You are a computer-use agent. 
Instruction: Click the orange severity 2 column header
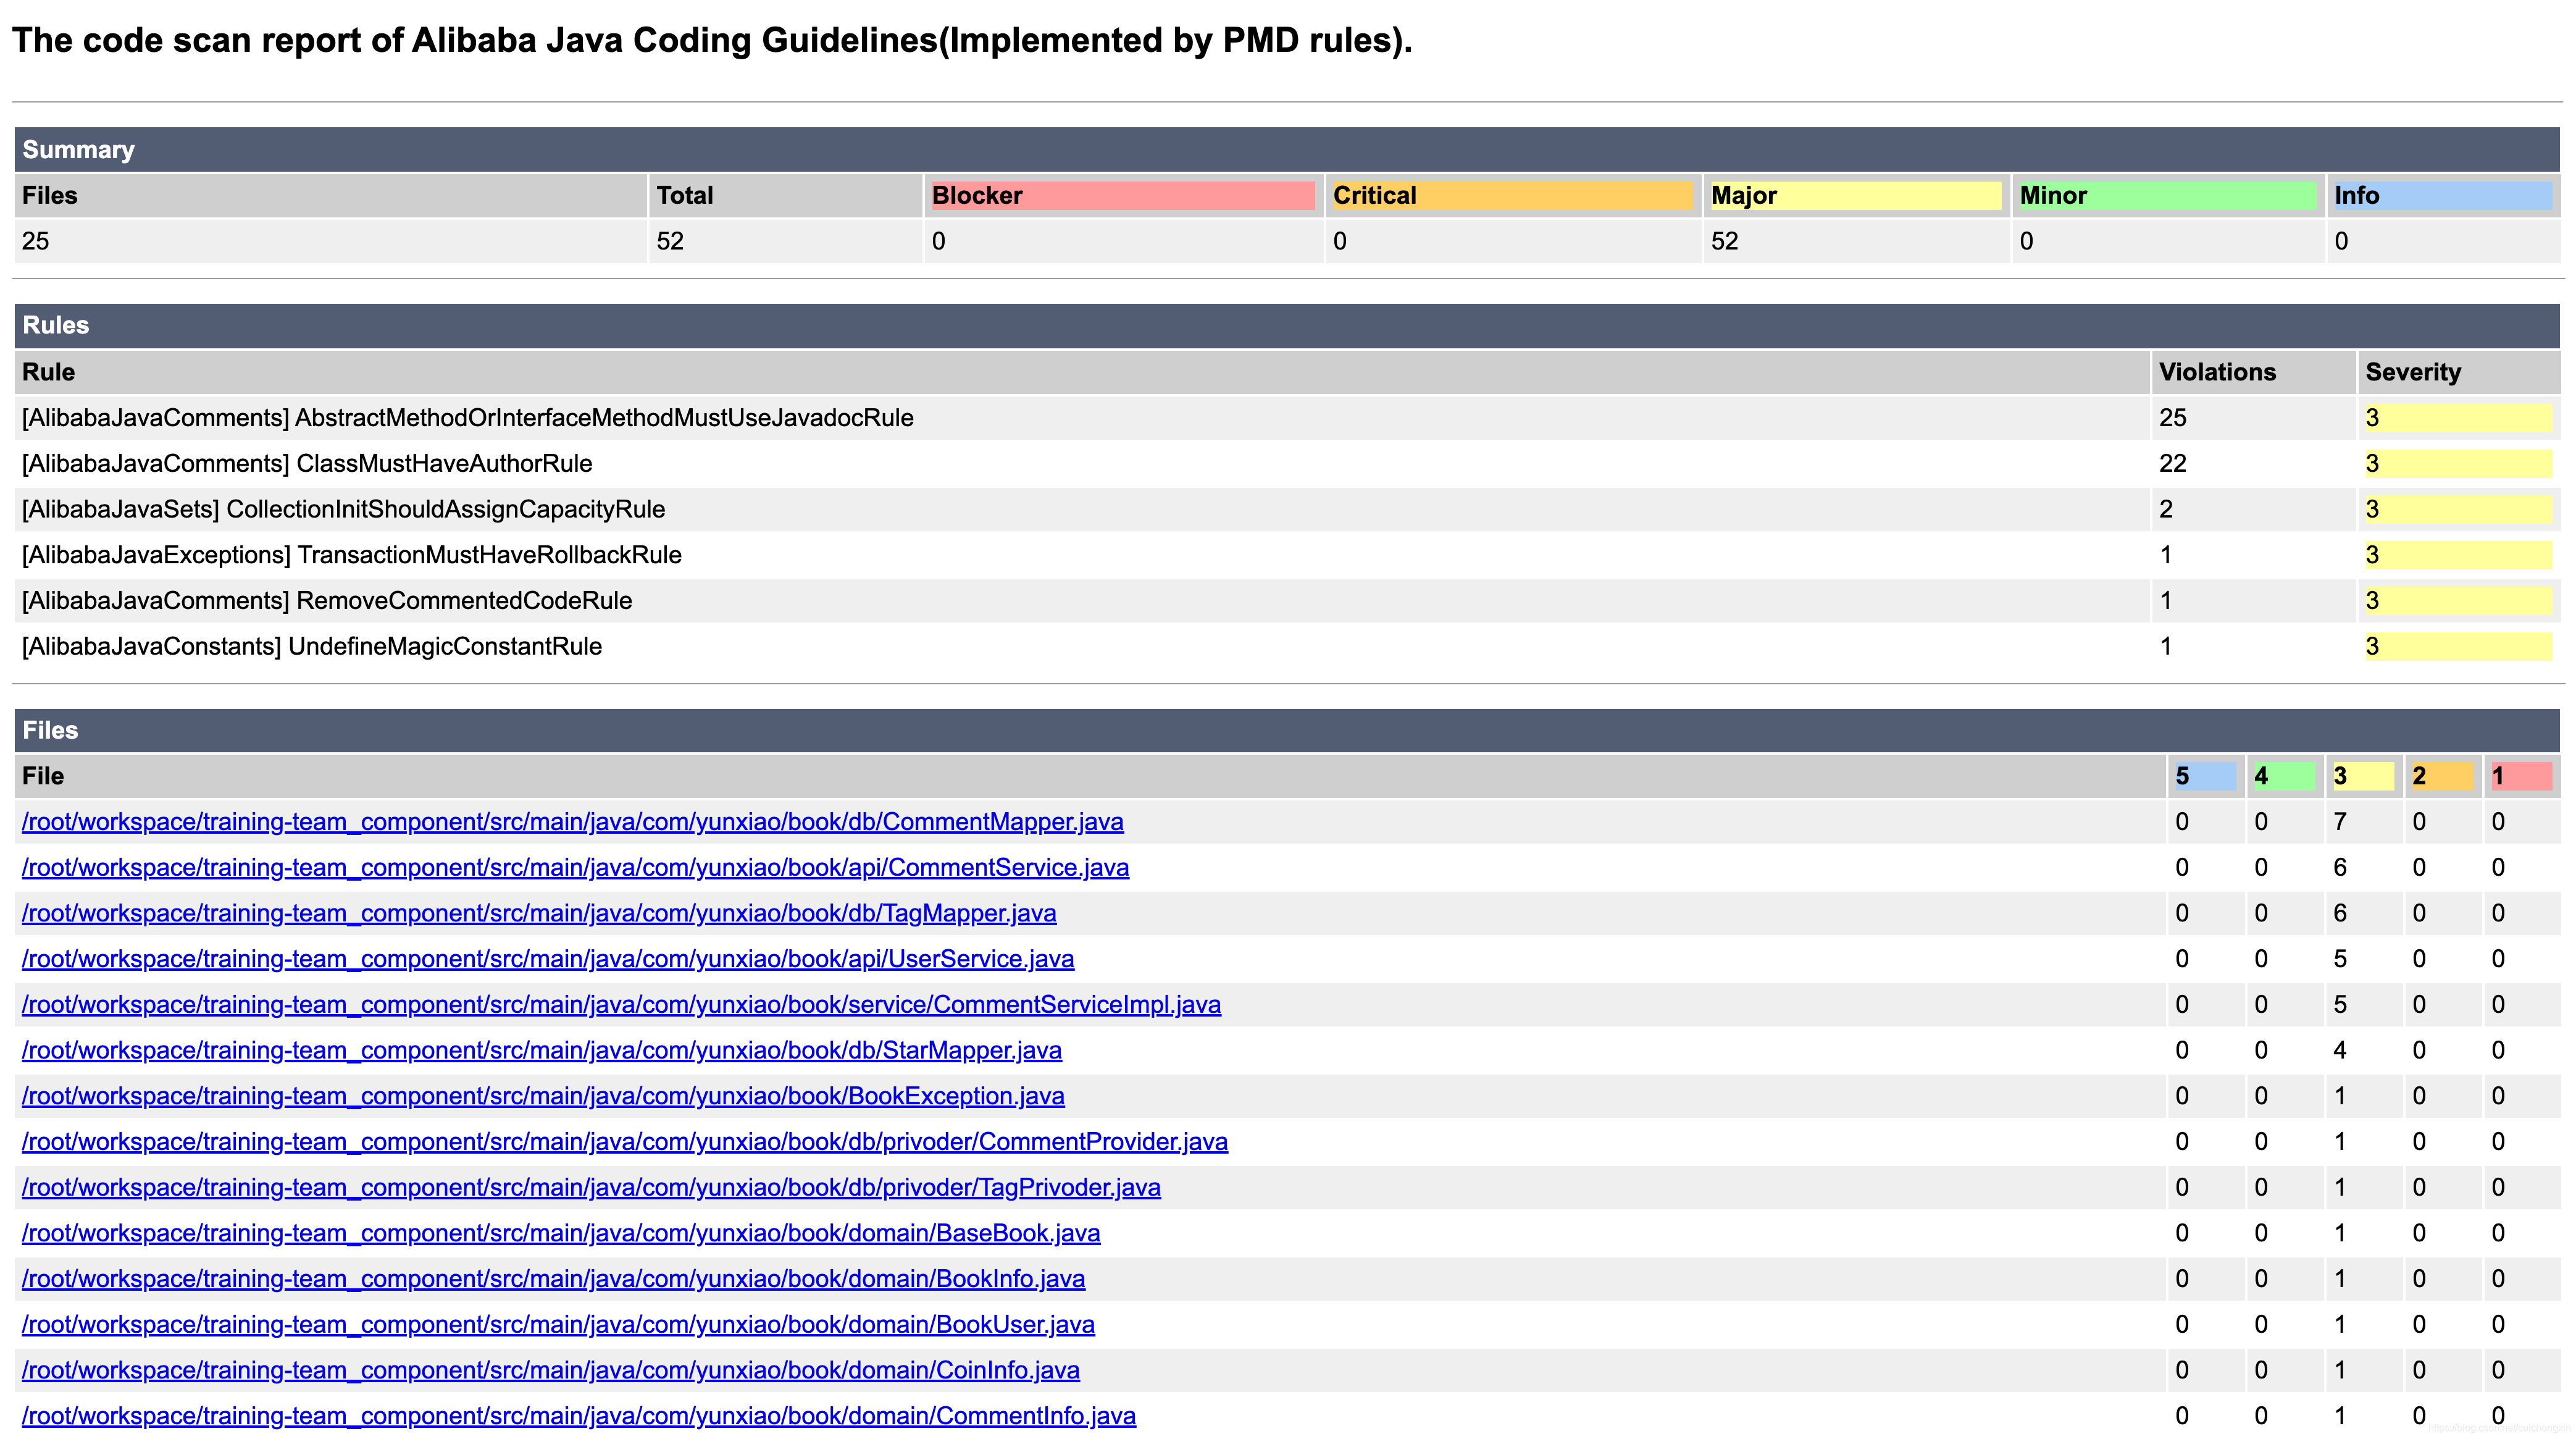point(2442,777)
